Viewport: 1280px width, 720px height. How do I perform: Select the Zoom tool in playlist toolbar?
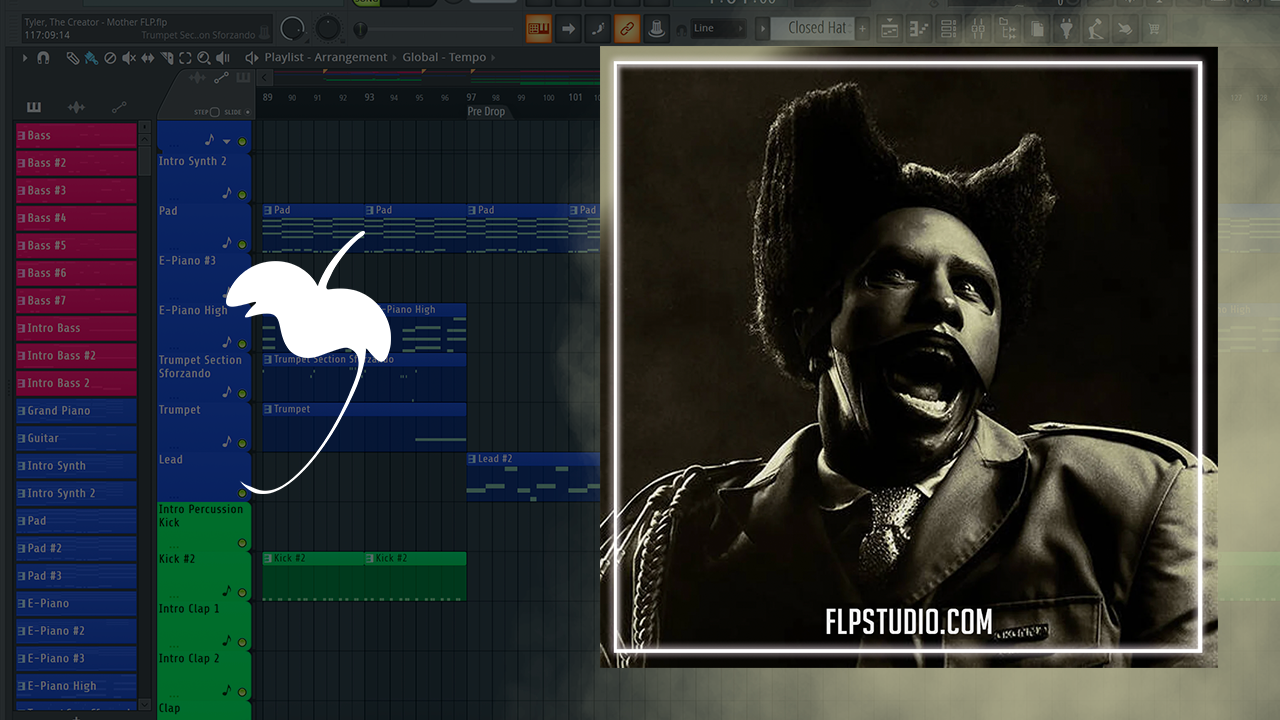pos(204,58)
